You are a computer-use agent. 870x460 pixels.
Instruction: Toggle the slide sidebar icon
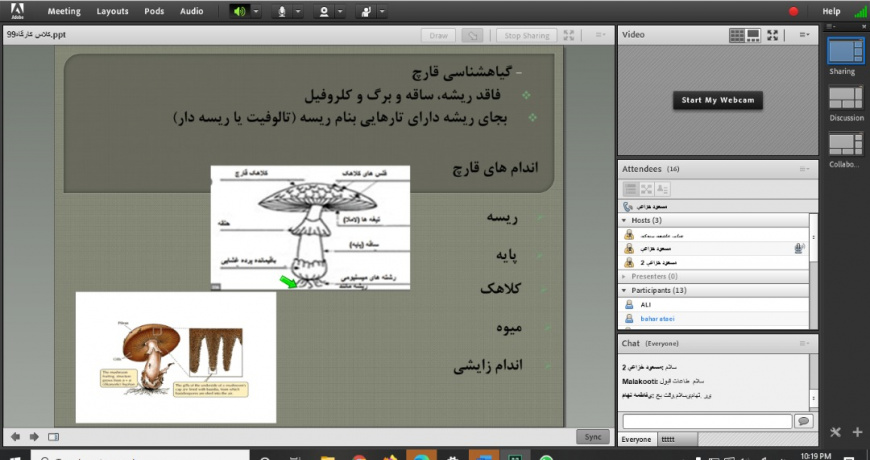pyautogui.click(x=53, y=437)
